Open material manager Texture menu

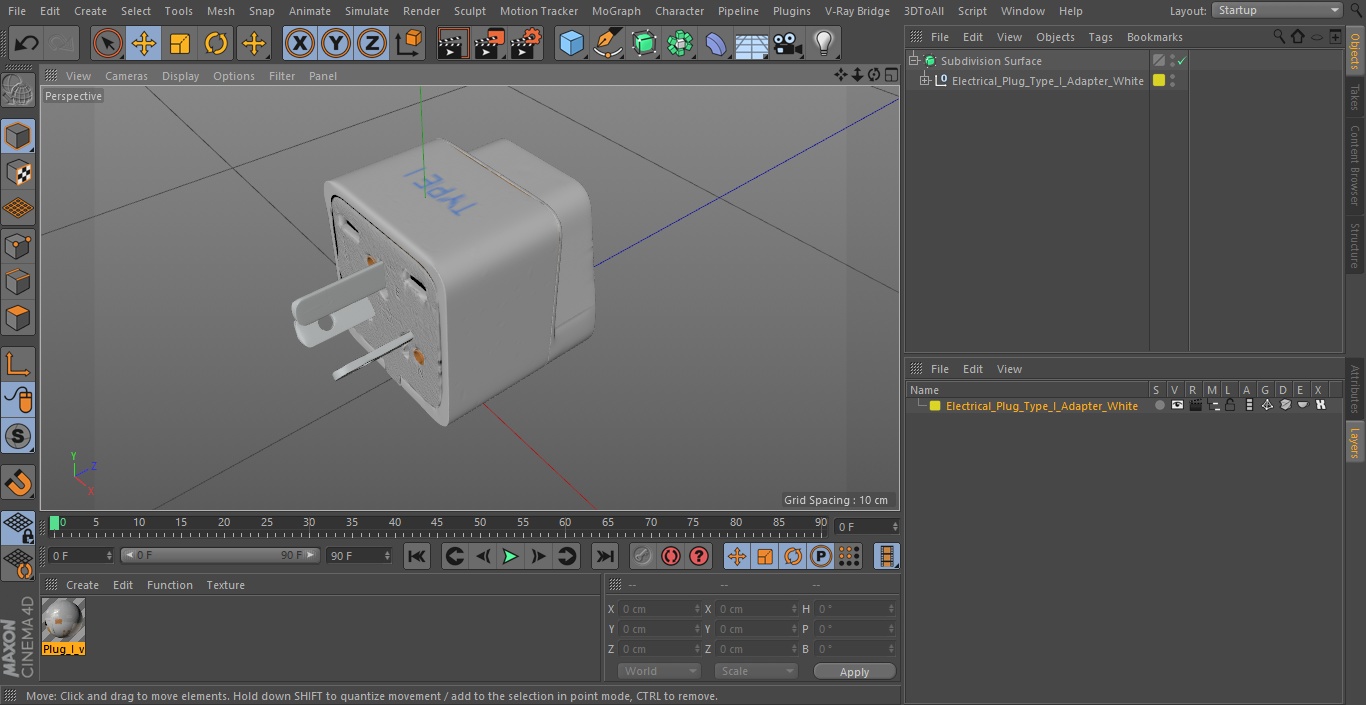point(225,585)
